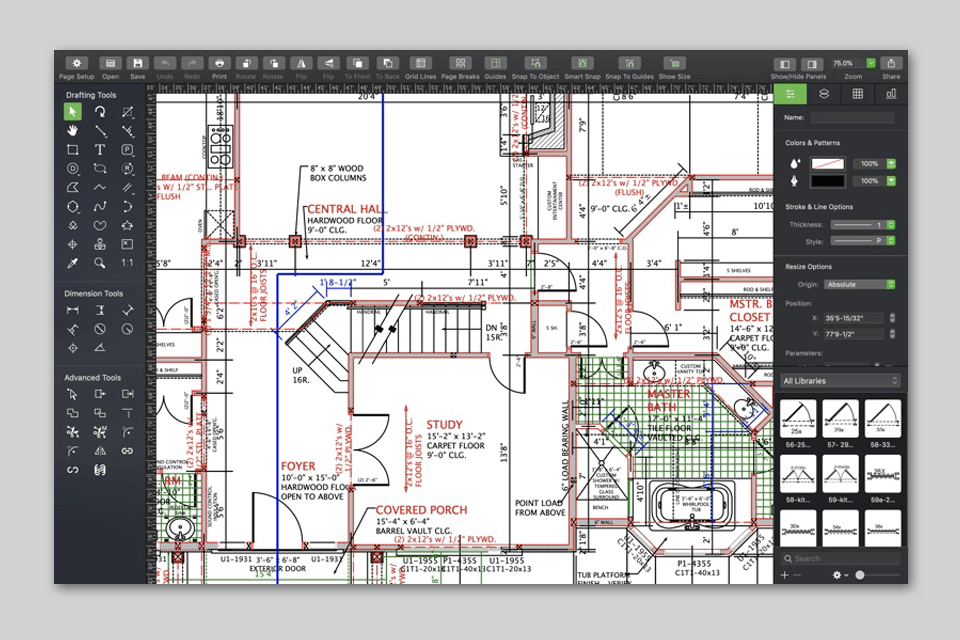This screenshot has width=960, height=640.
Task: Select the heart shape tool
Action: pos(100,225)
